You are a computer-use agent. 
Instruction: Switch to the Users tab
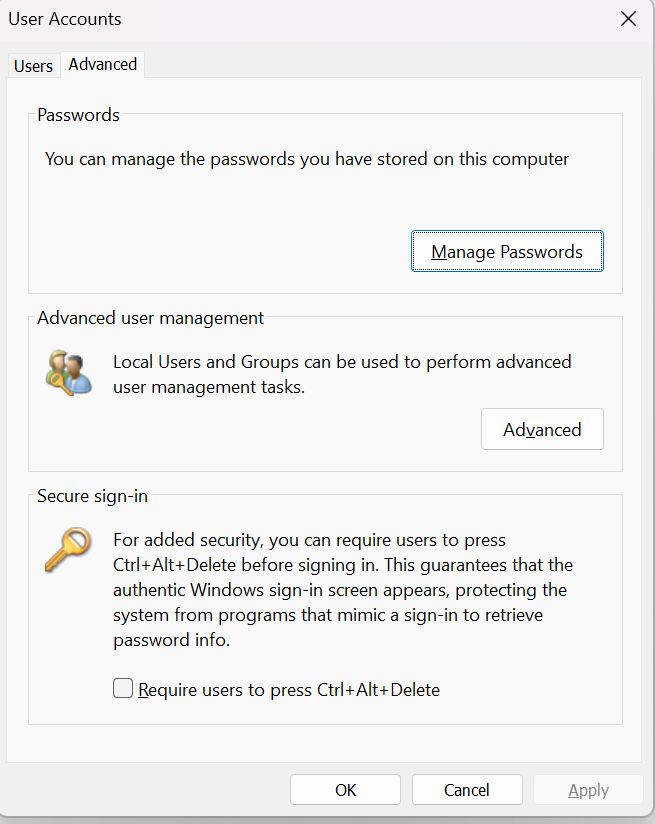tap(34, 66)
